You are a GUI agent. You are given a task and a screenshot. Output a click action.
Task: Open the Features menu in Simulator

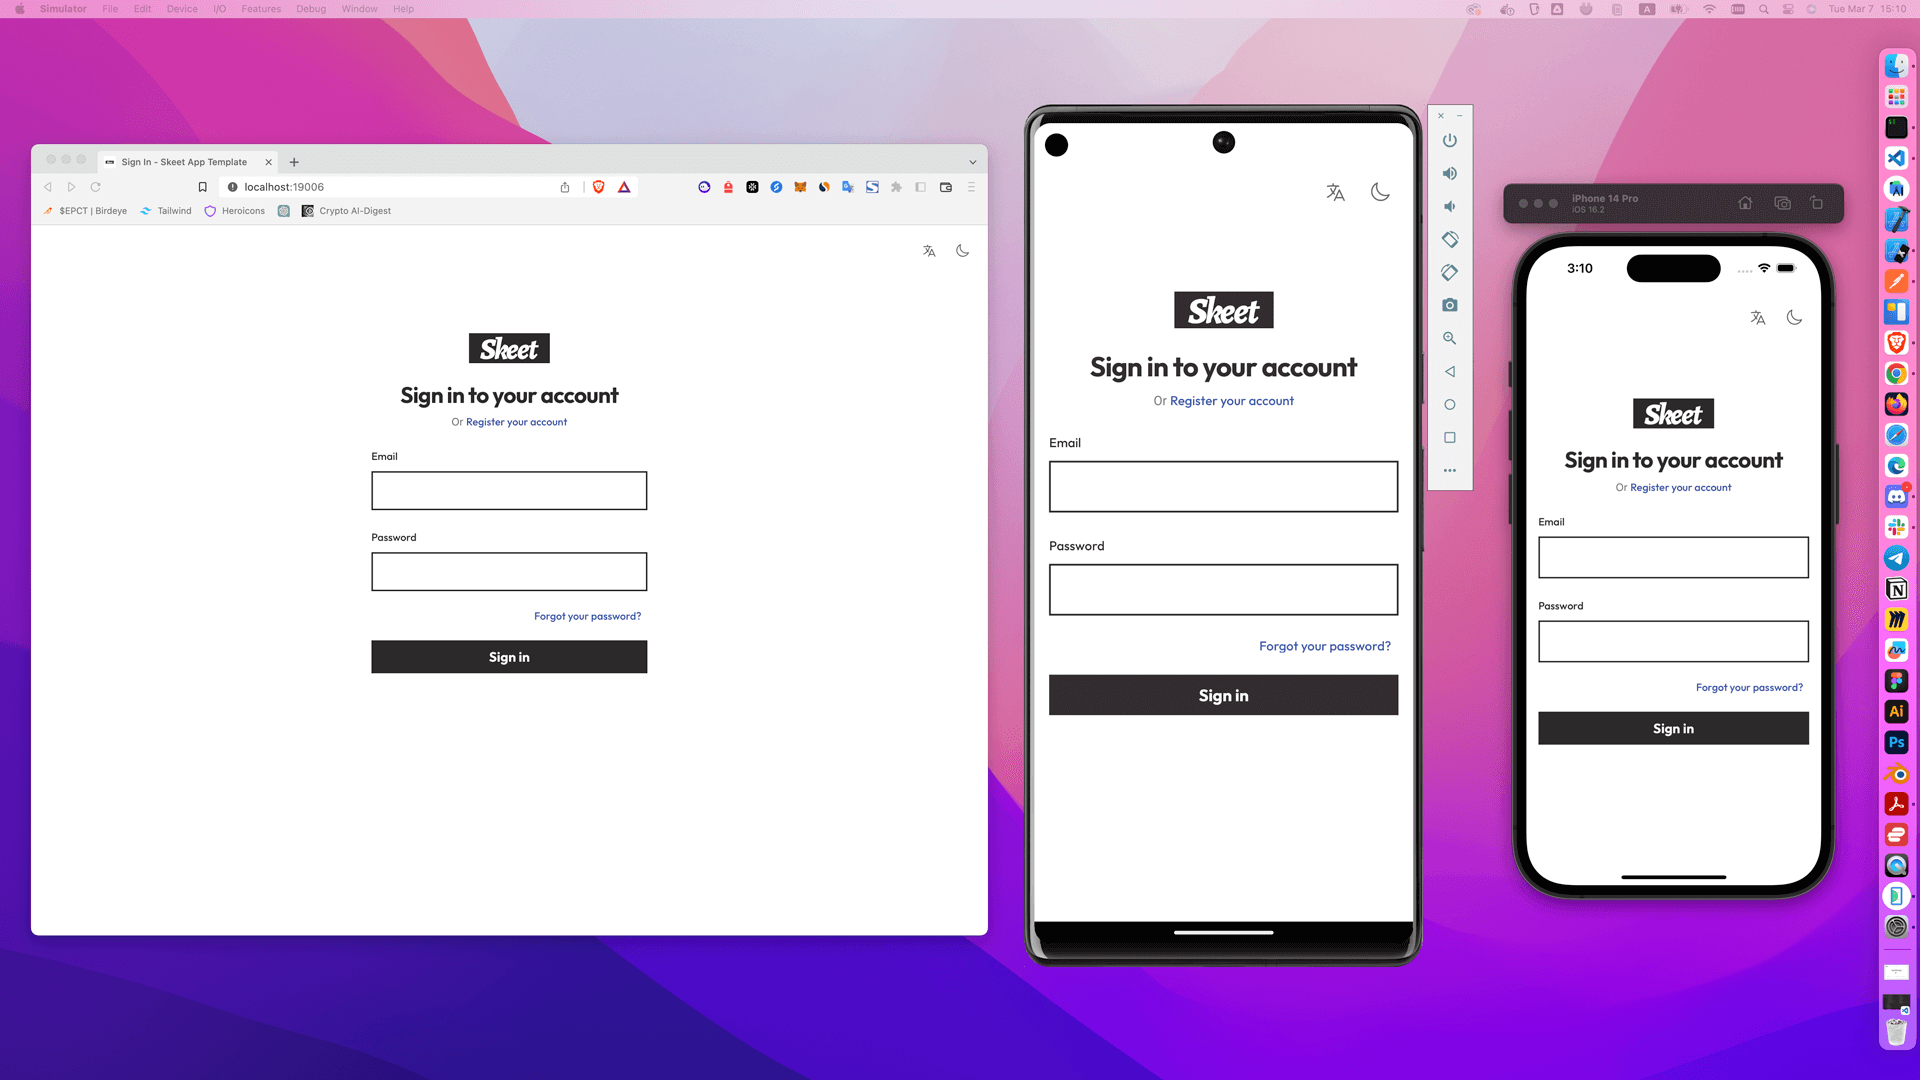pos(260,9)
